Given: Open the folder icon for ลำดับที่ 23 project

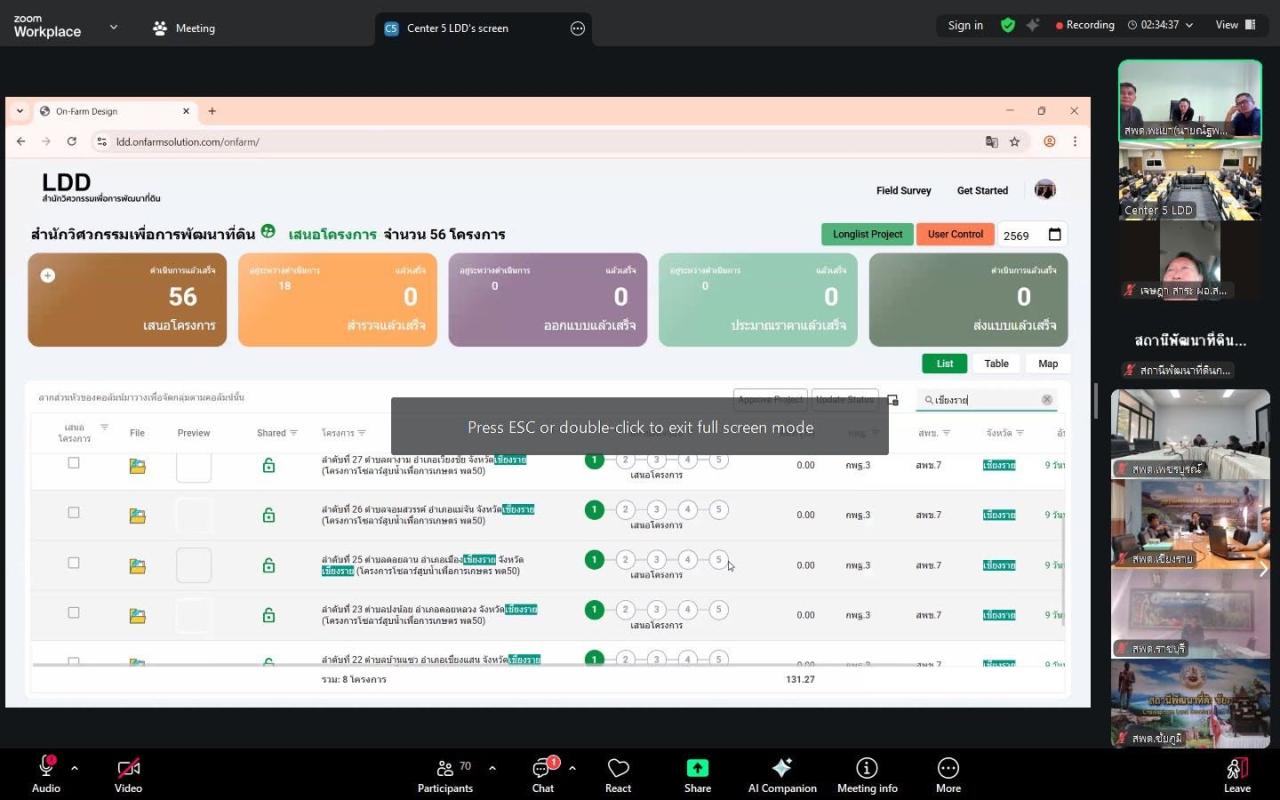Looking at the screenshot, I should 137,616.
